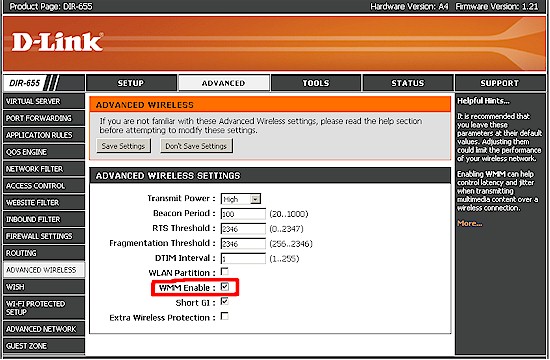Click the Helpful Hints heading
Image resolution: width=550 pixels, height=360 pixels.
tap(483, 101)
